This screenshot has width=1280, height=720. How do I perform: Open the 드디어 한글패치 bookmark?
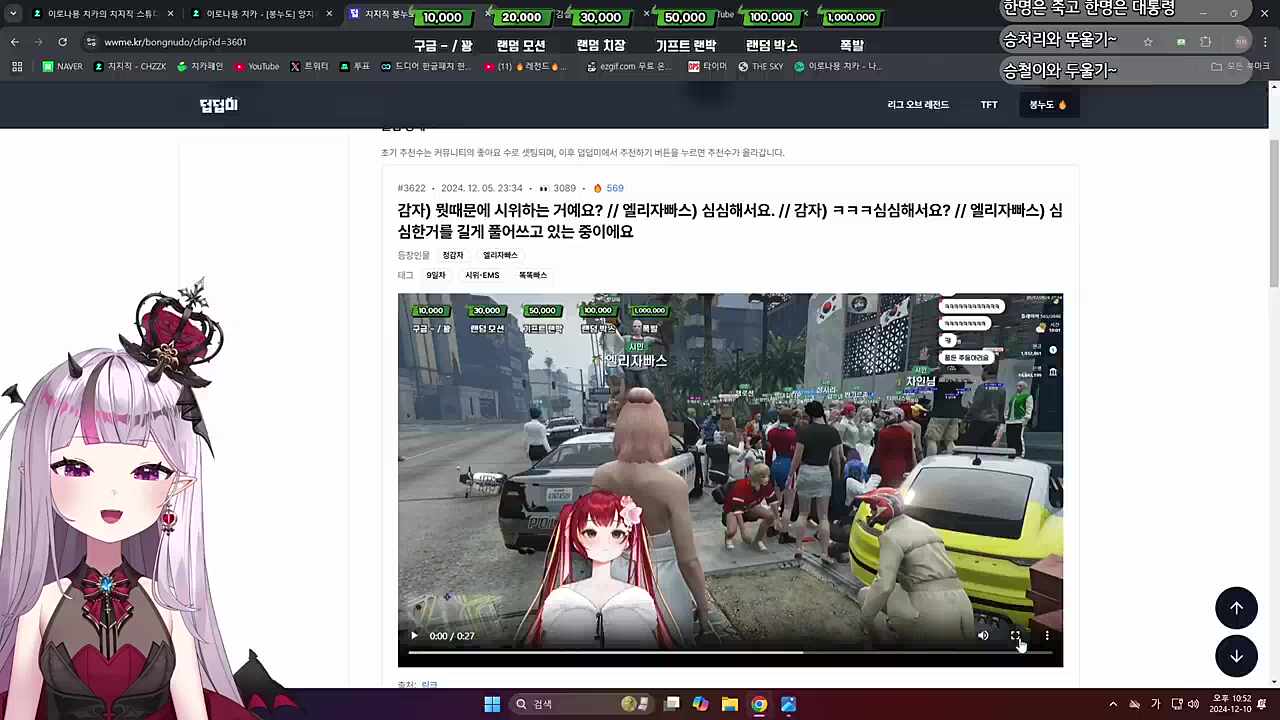coord(426,67)
